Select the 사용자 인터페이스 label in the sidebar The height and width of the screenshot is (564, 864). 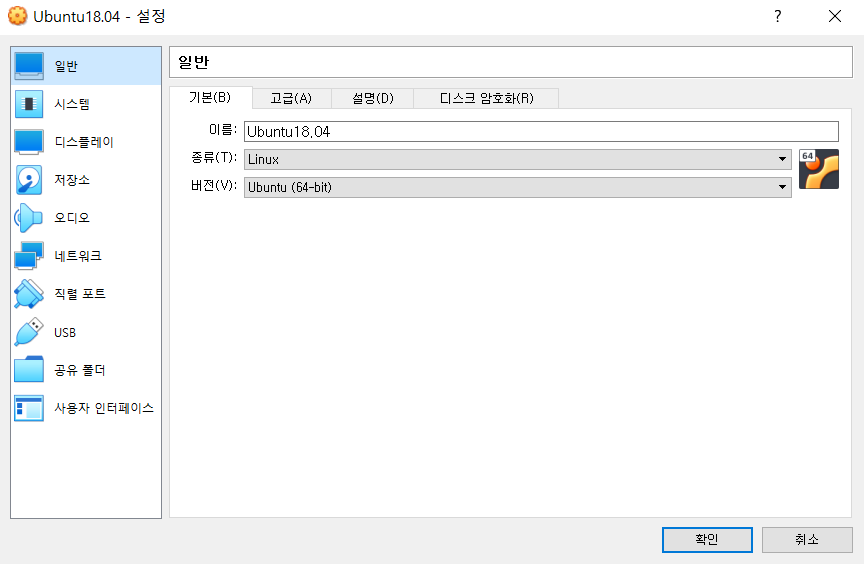(104, 408)
